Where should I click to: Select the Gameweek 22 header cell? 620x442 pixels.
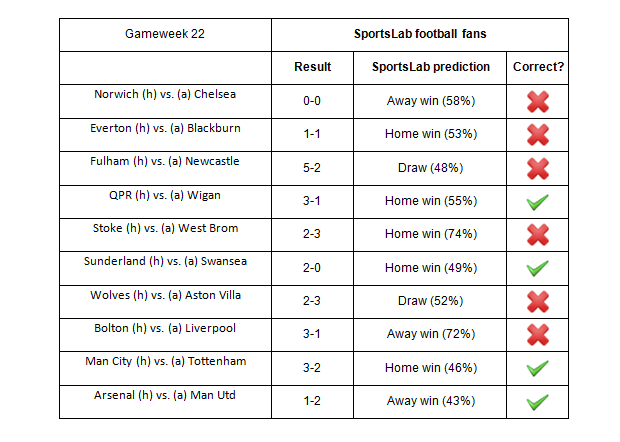point(165,34)
